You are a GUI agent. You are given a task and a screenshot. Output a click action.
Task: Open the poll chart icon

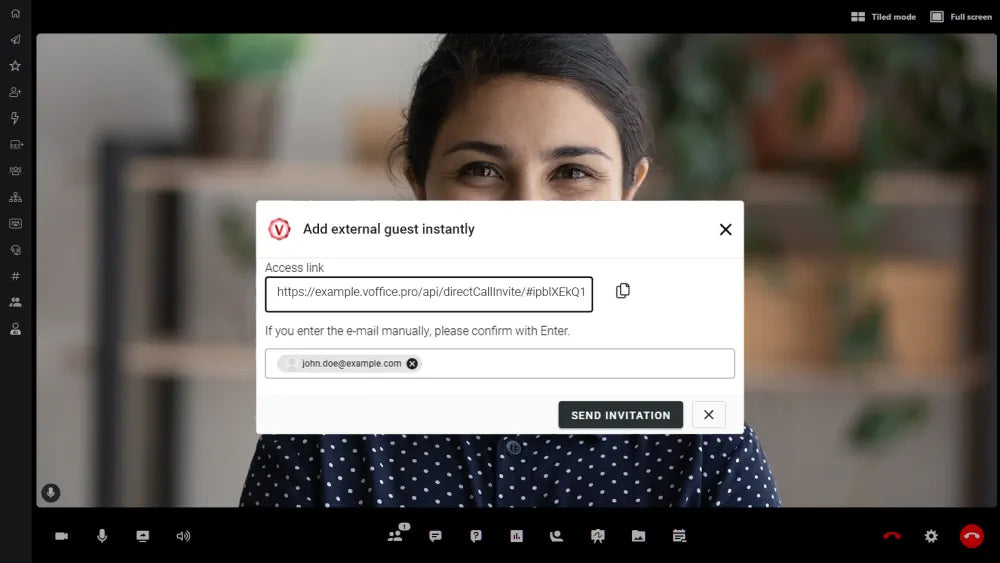coord(516,536)
